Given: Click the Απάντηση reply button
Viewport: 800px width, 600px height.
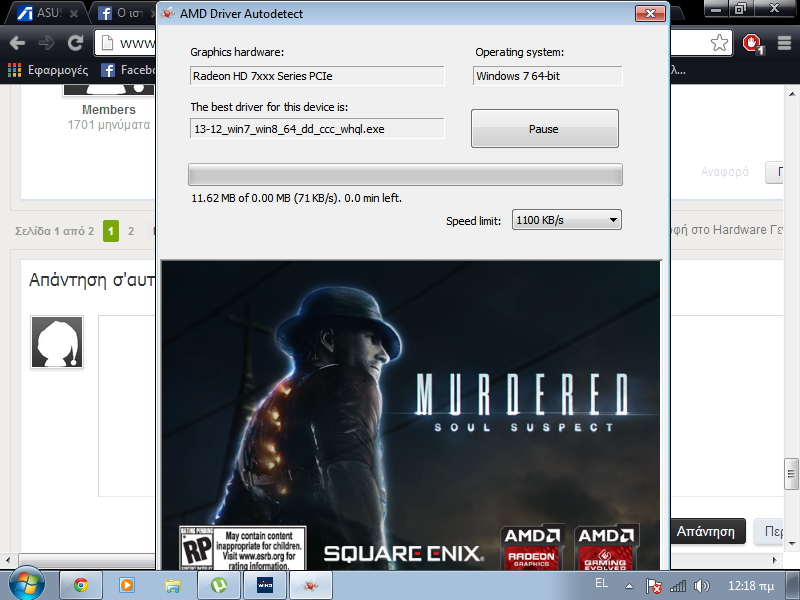Looking at the screenshot, I should click(706, 532).
